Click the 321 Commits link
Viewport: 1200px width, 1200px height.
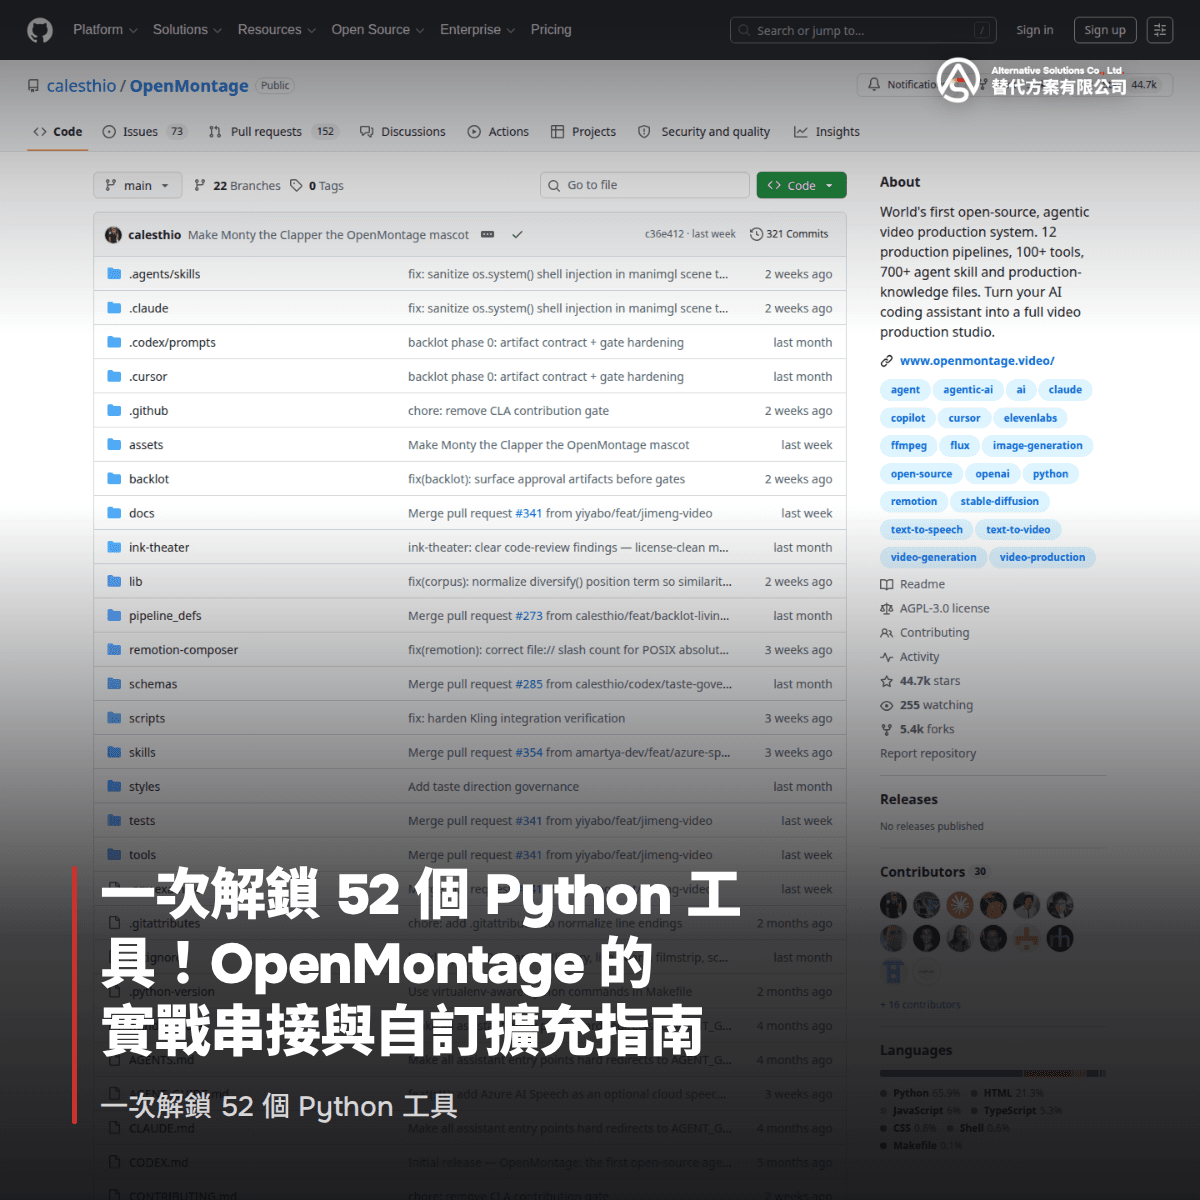[x=789, y=234]
